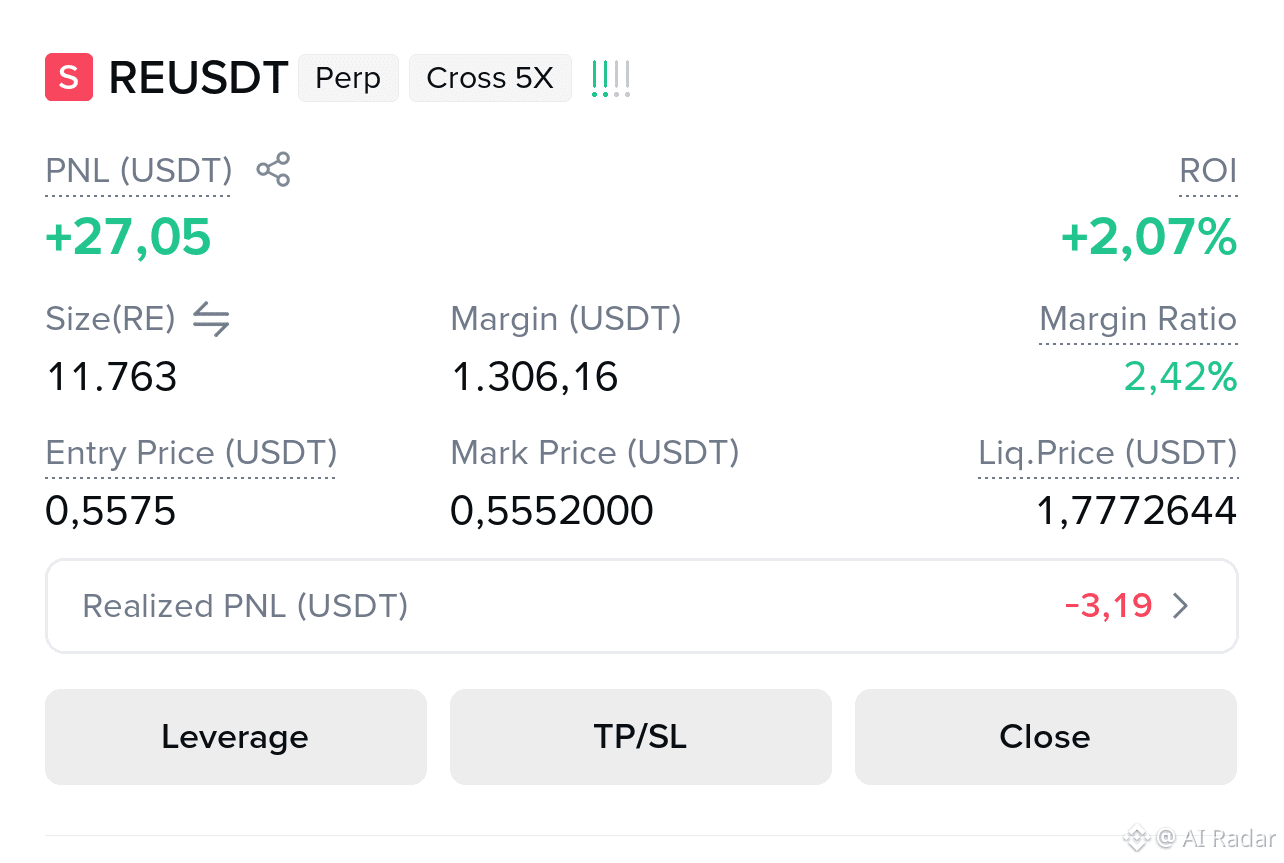Screen dimensions: 1284x863
Task: Click the Size(RE) label
Action: click(110, 319)
